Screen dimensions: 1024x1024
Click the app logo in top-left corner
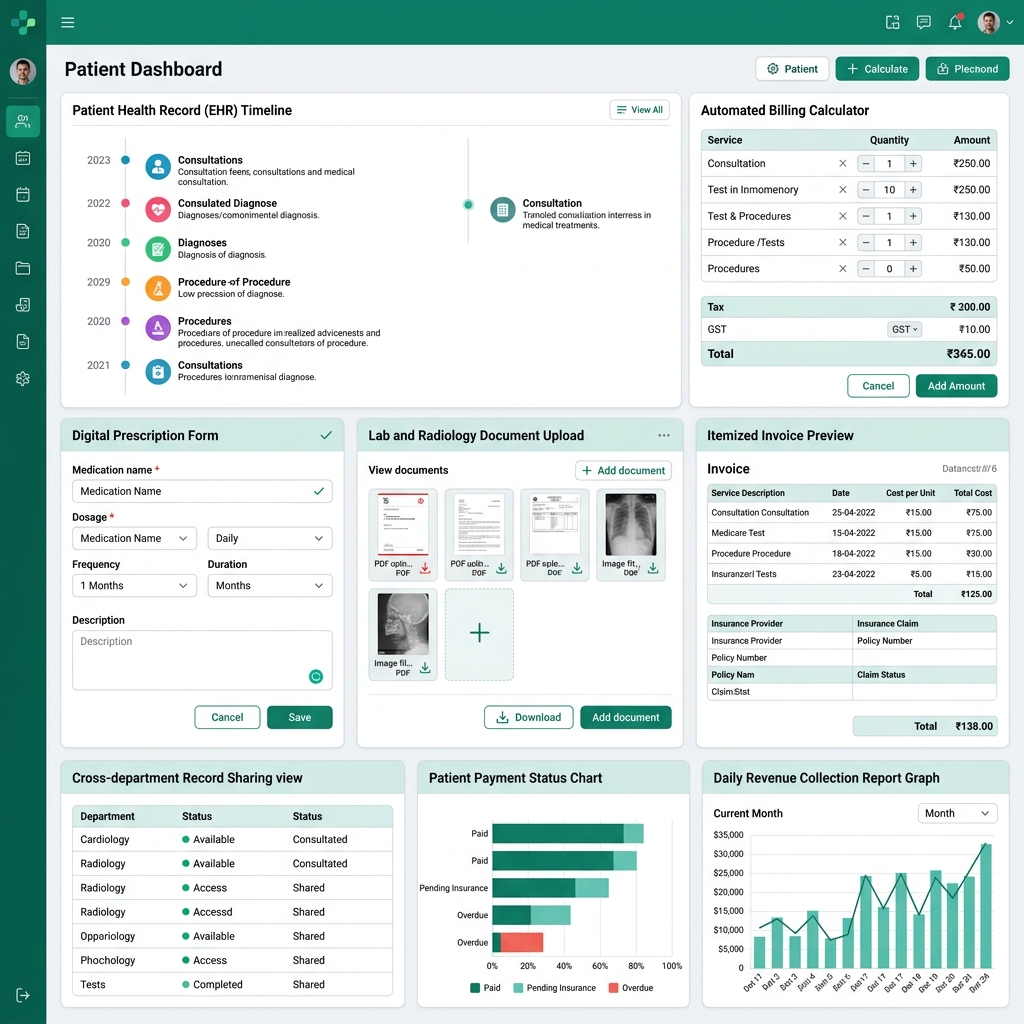(23, 22)
